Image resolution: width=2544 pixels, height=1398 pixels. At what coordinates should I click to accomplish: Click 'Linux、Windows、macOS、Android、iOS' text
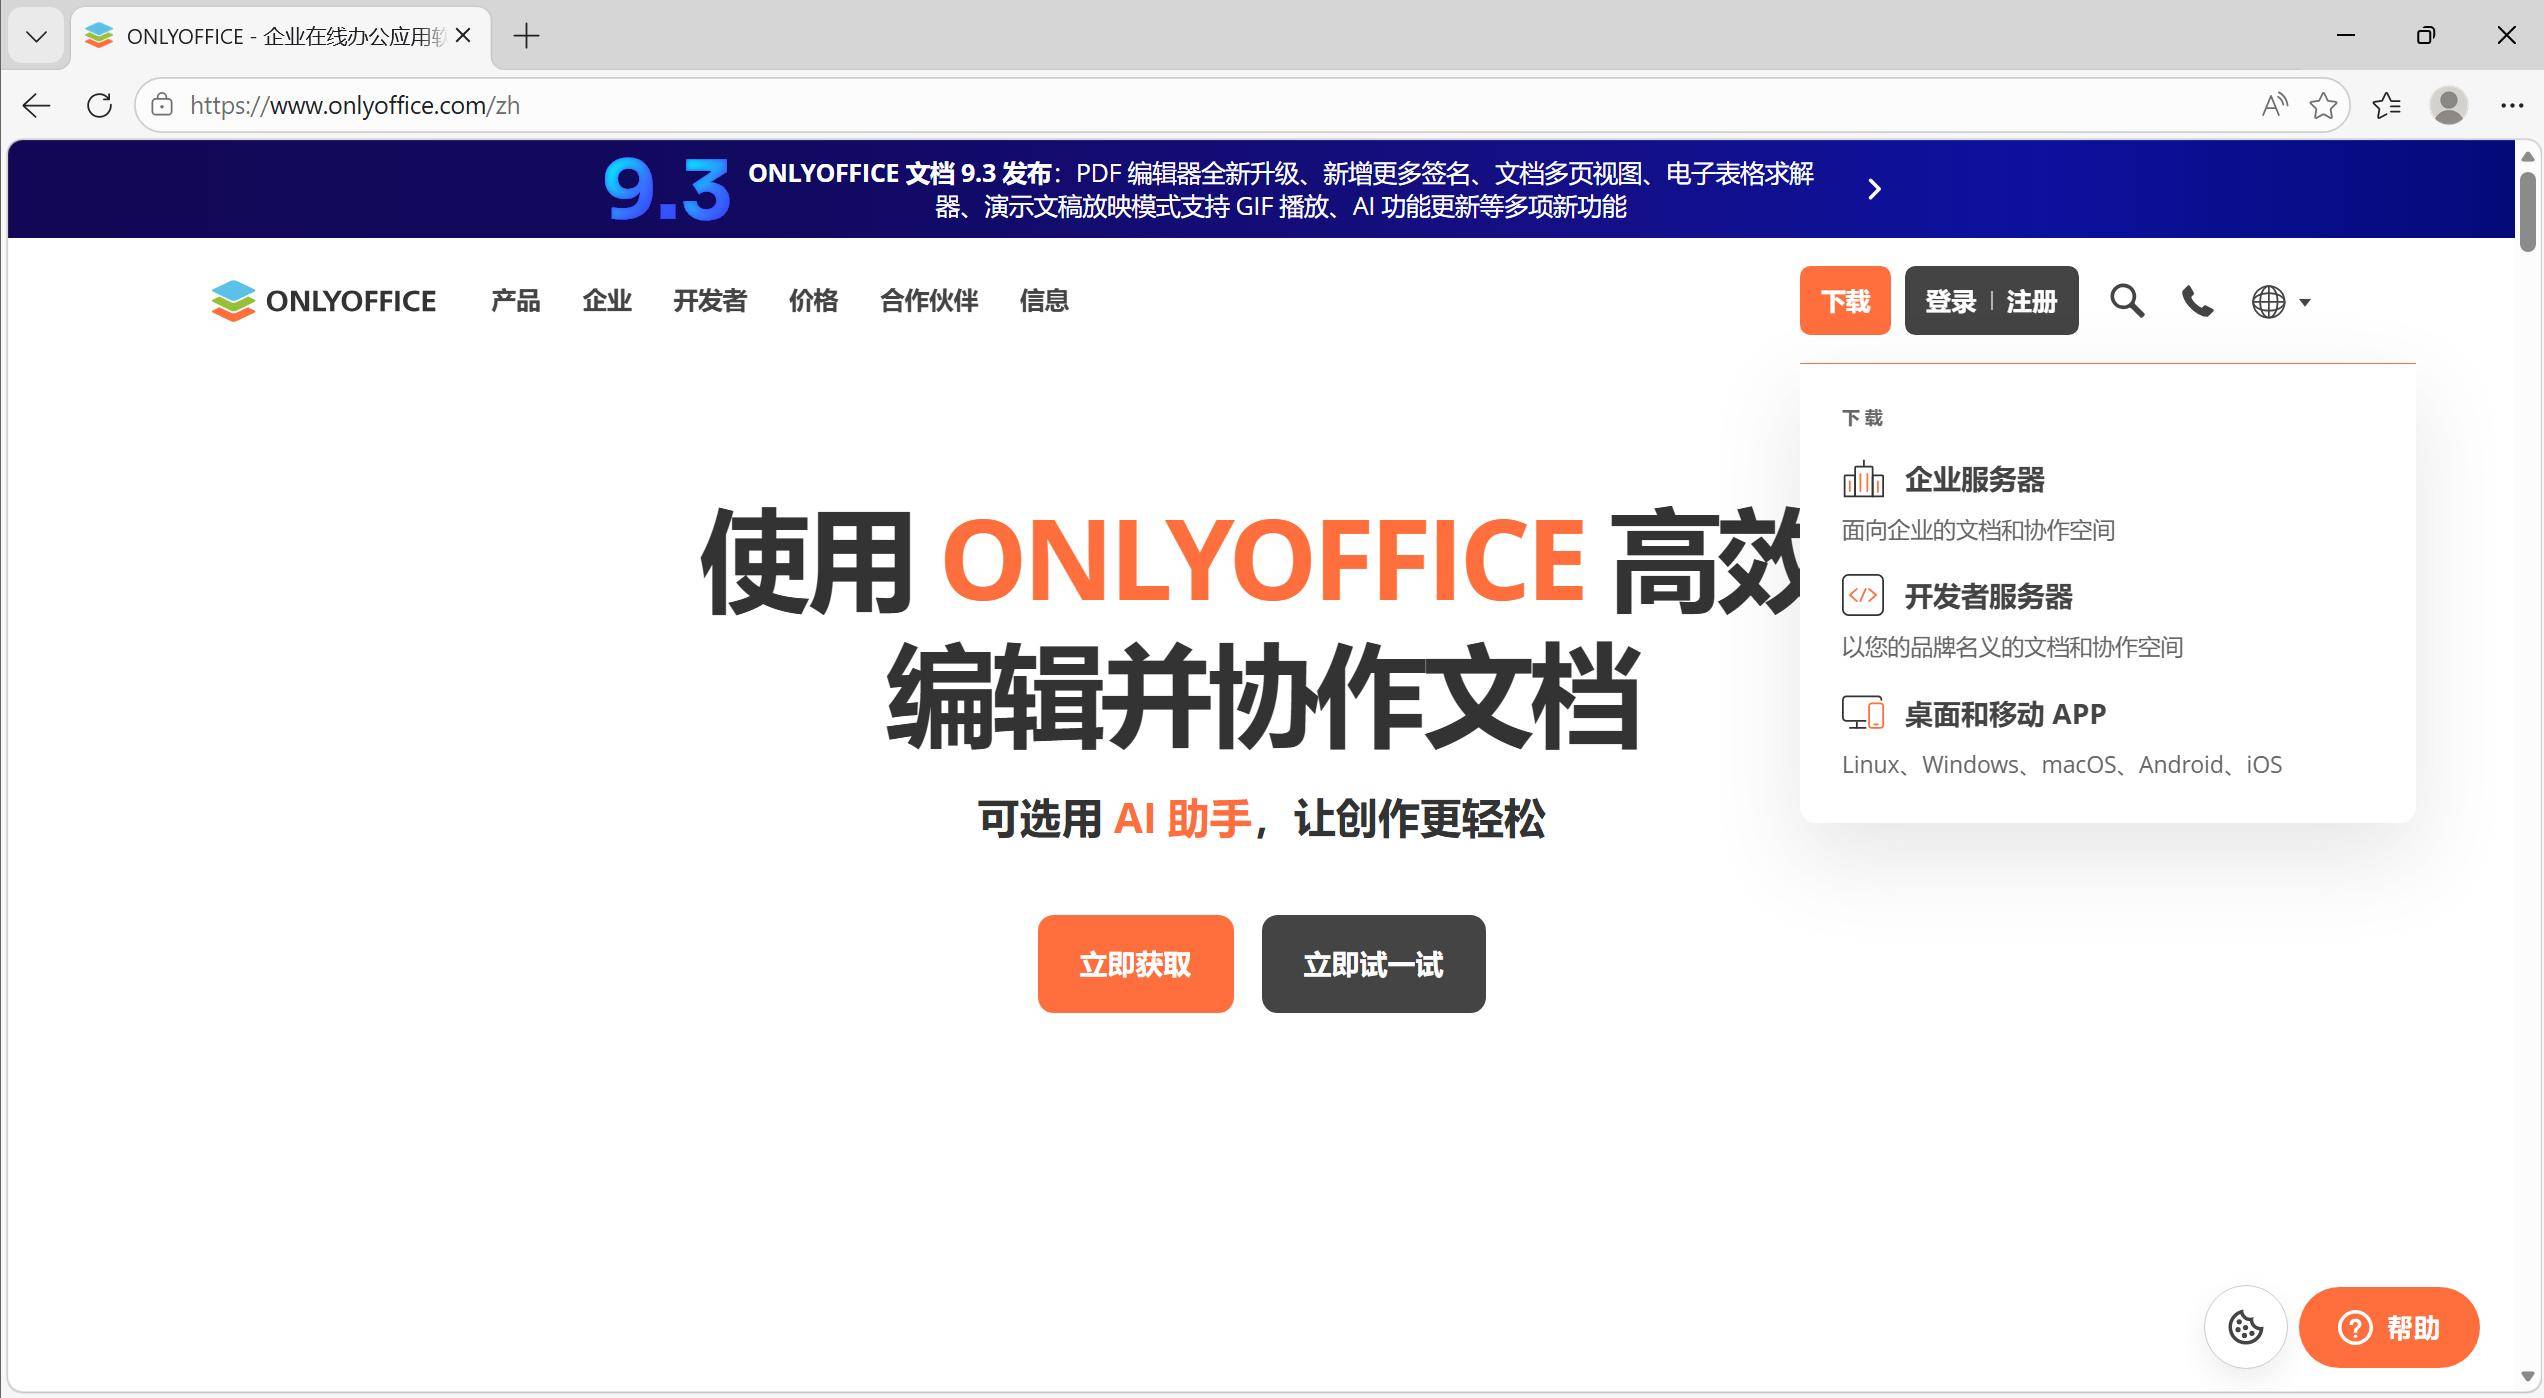[x=2062, y=764]
